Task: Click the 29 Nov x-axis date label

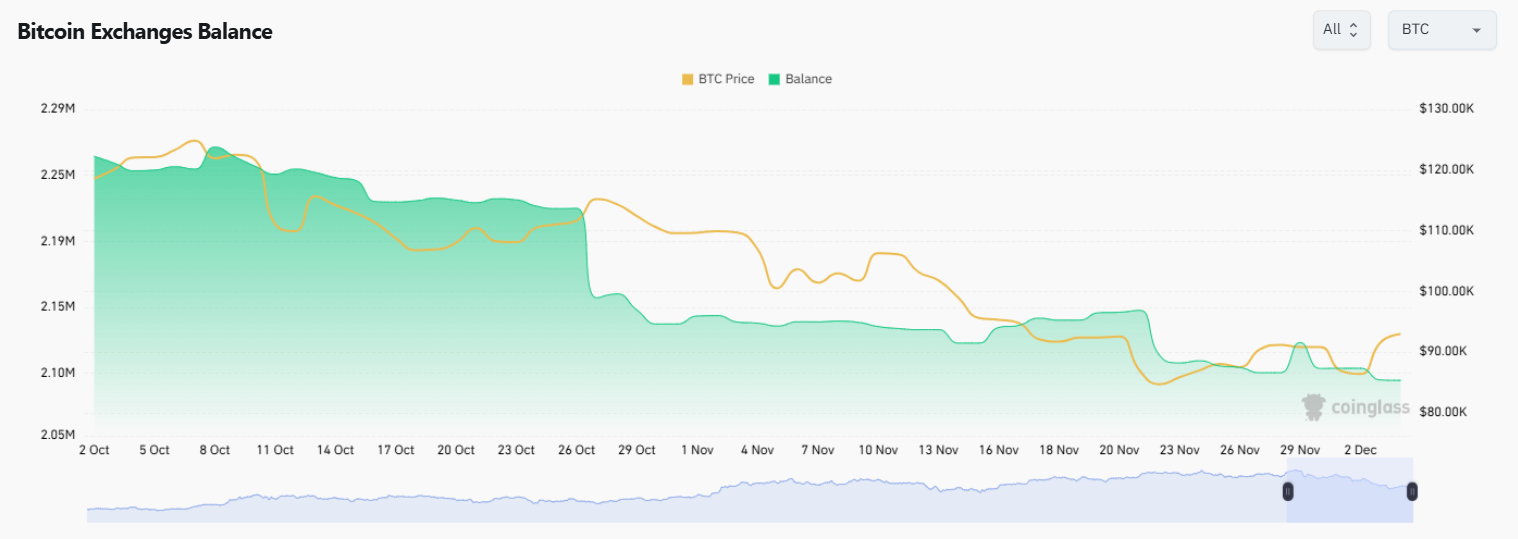Action: [x=1300, y=450]
